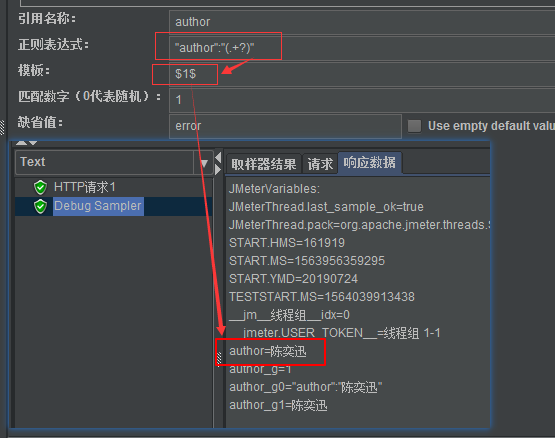Viewport: 555px width, 438px height.
Task: Toggle the Use empty default value checkbox
Action: [x=414, y=126]
